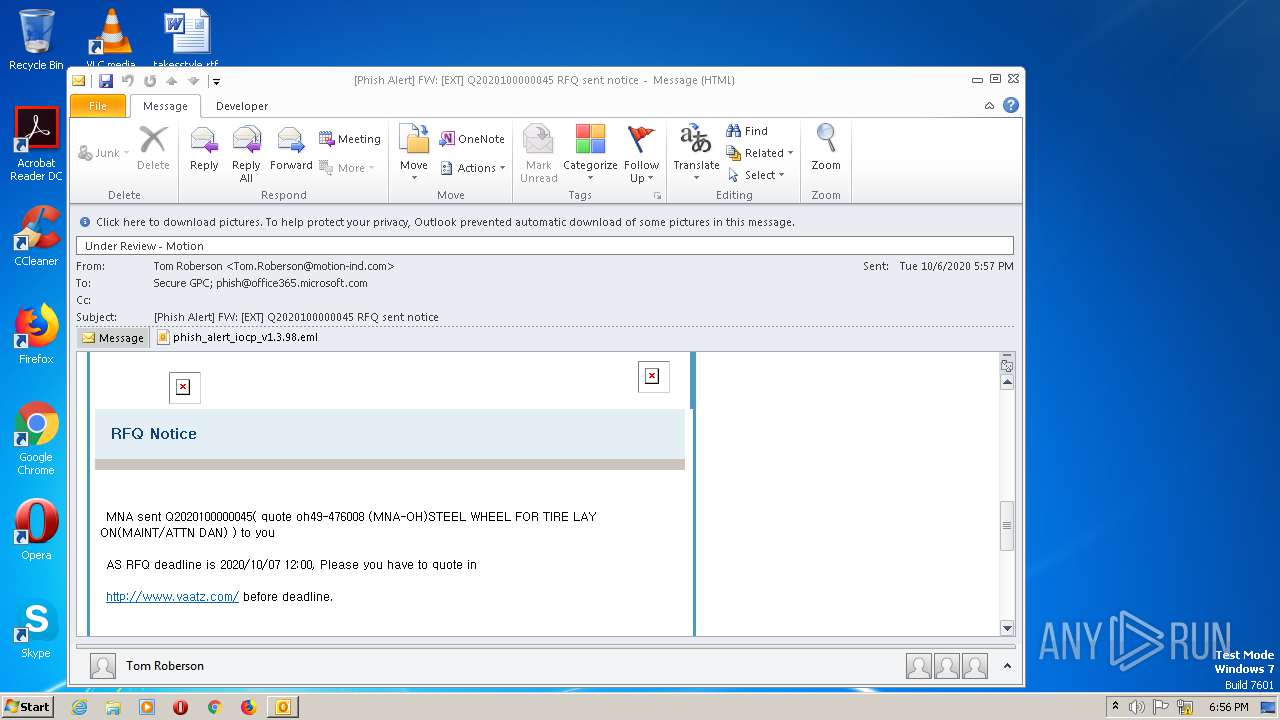Open the Related dropdown
1280x720 pixels.
760,153
